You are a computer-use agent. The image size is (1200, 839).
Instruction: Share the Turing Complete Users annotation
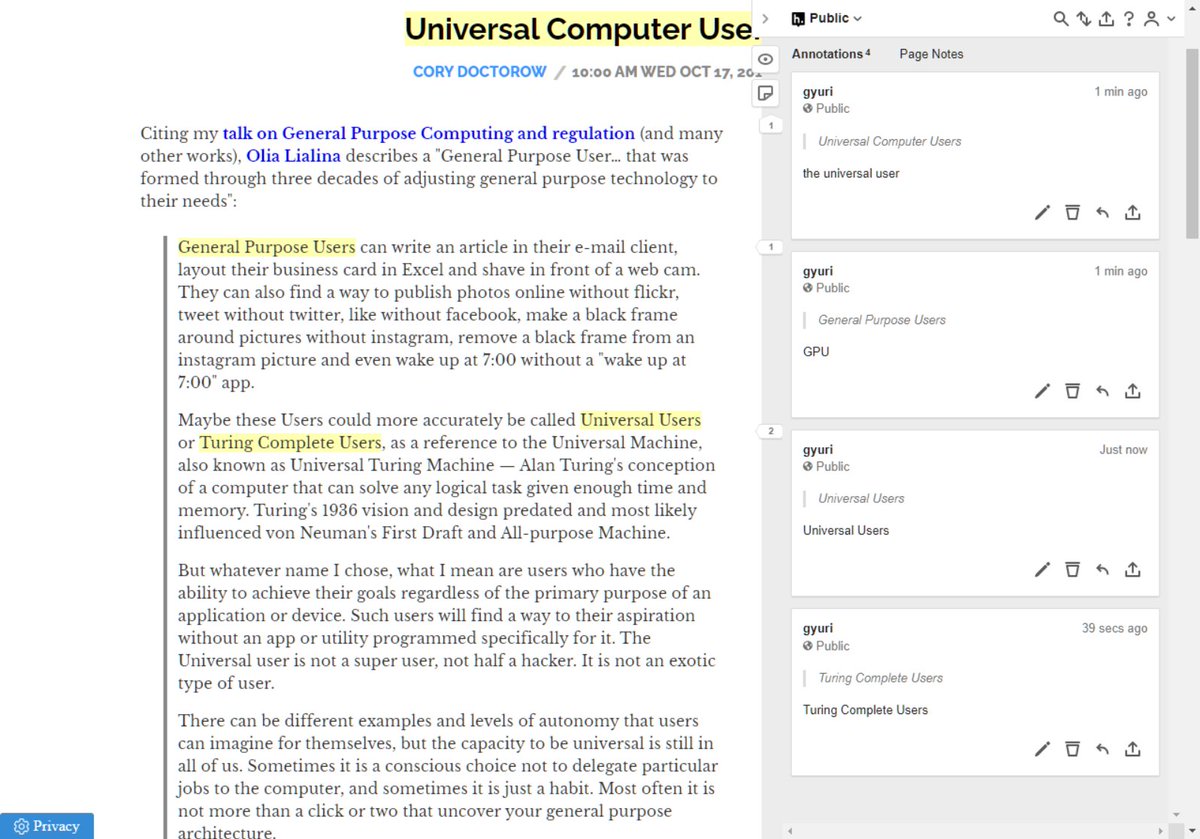click(x=1133, y=749)
